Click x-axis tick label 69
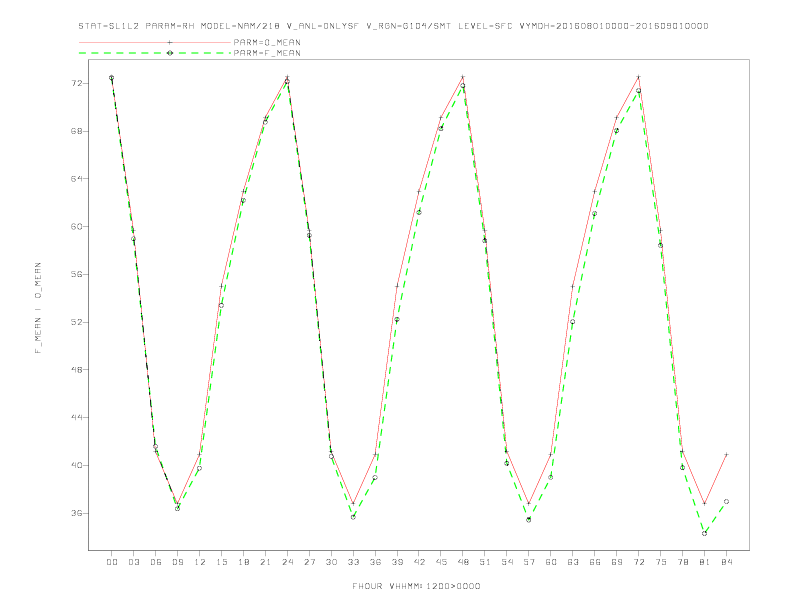 pyautogui.click(x=617, y=562)
